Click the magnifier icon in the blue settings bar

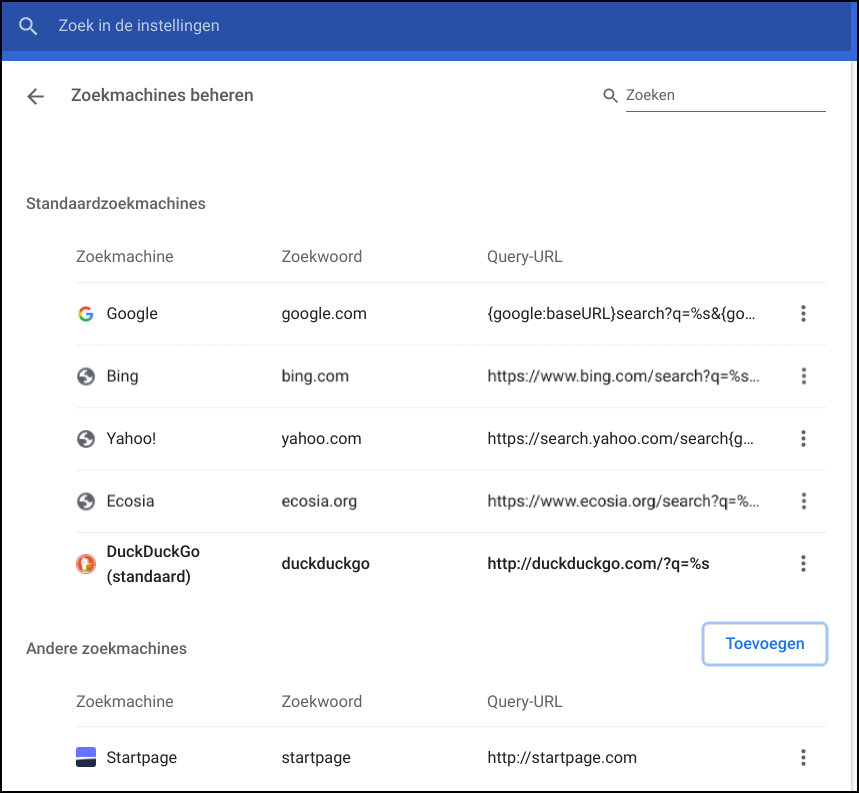(x=27, y=26)
